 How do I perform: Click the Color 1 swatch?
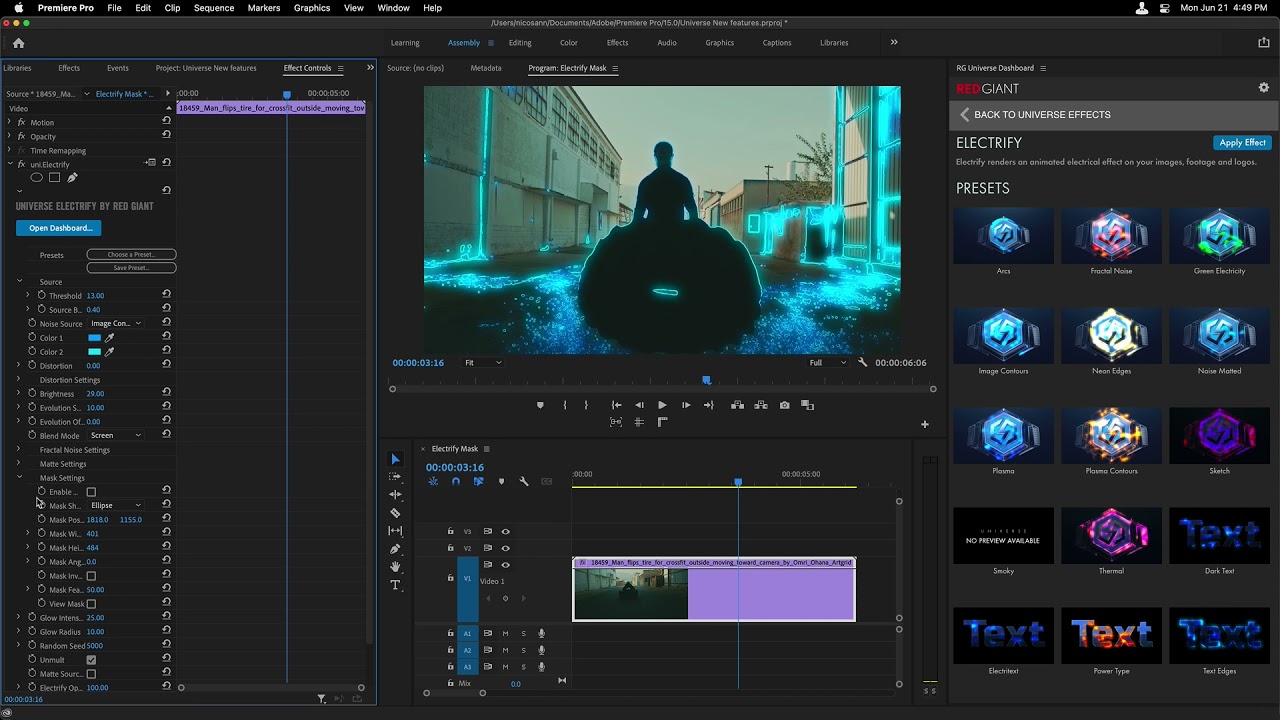[94, 338]
